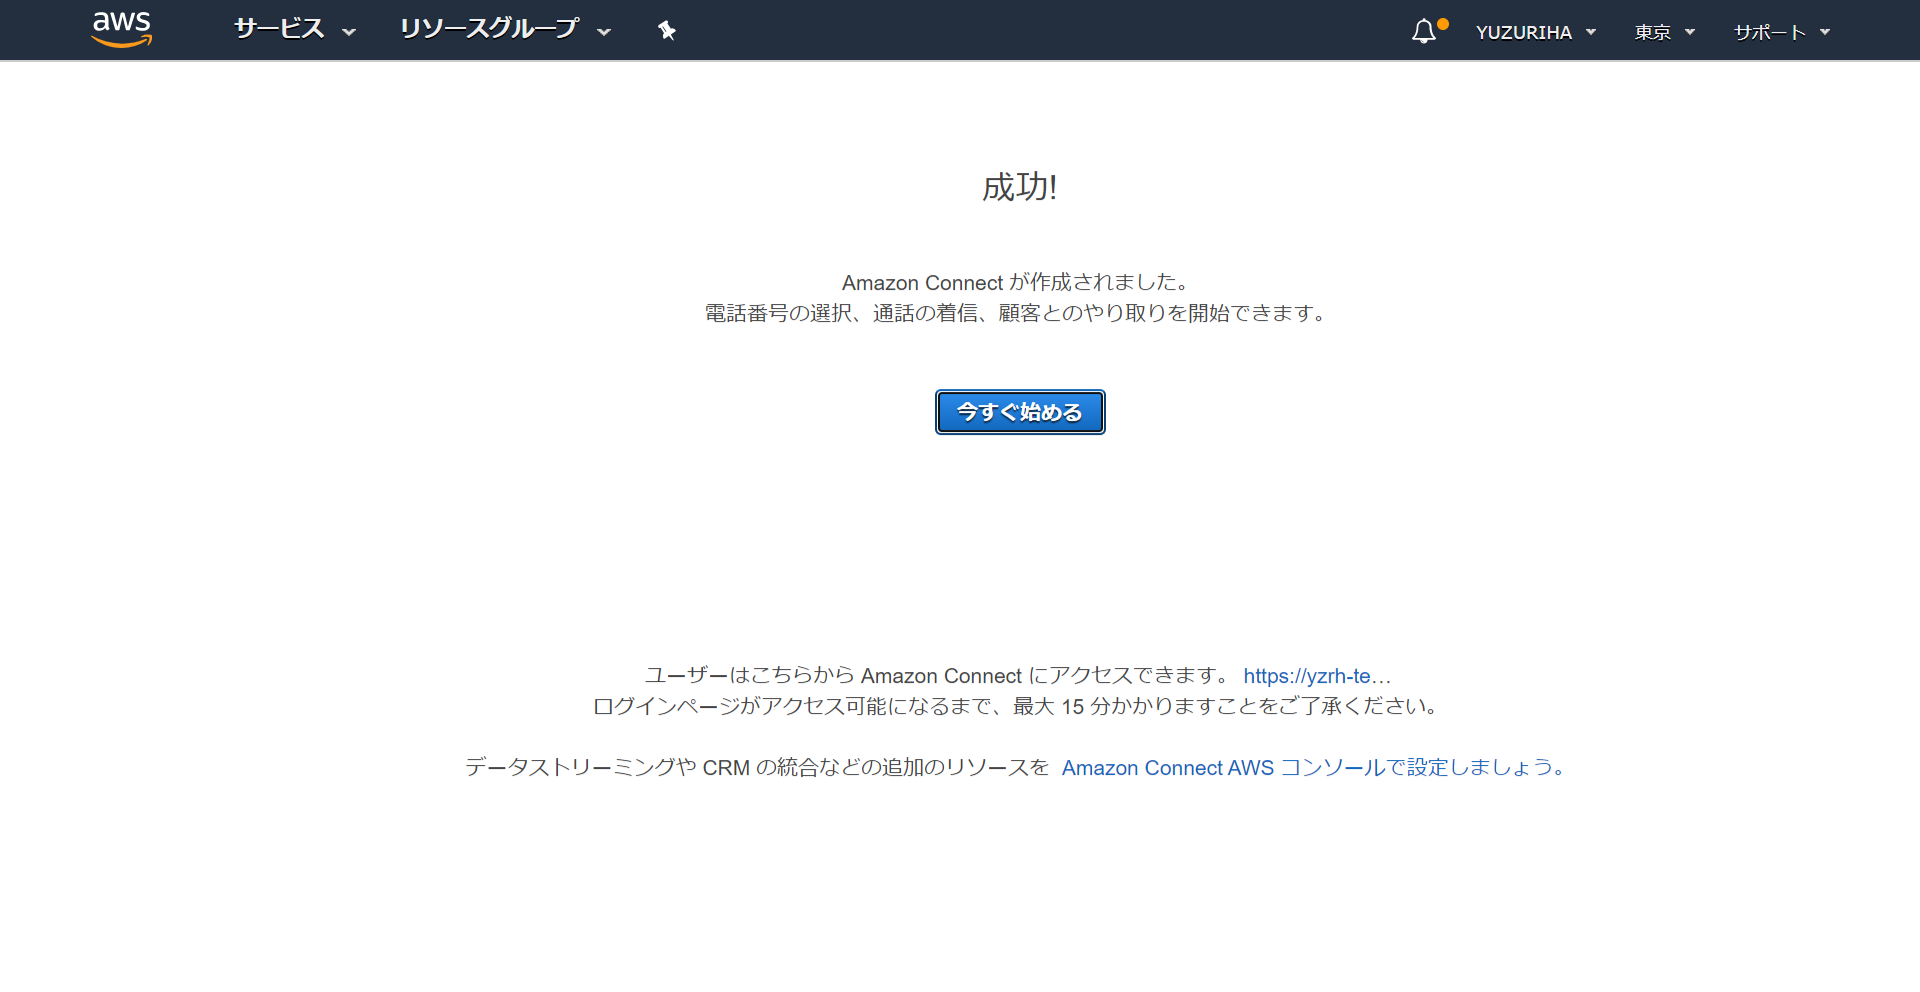
Task: Select the ユーザーはこちらから access message
Action: pyautogui.click(x=934, y=675)
